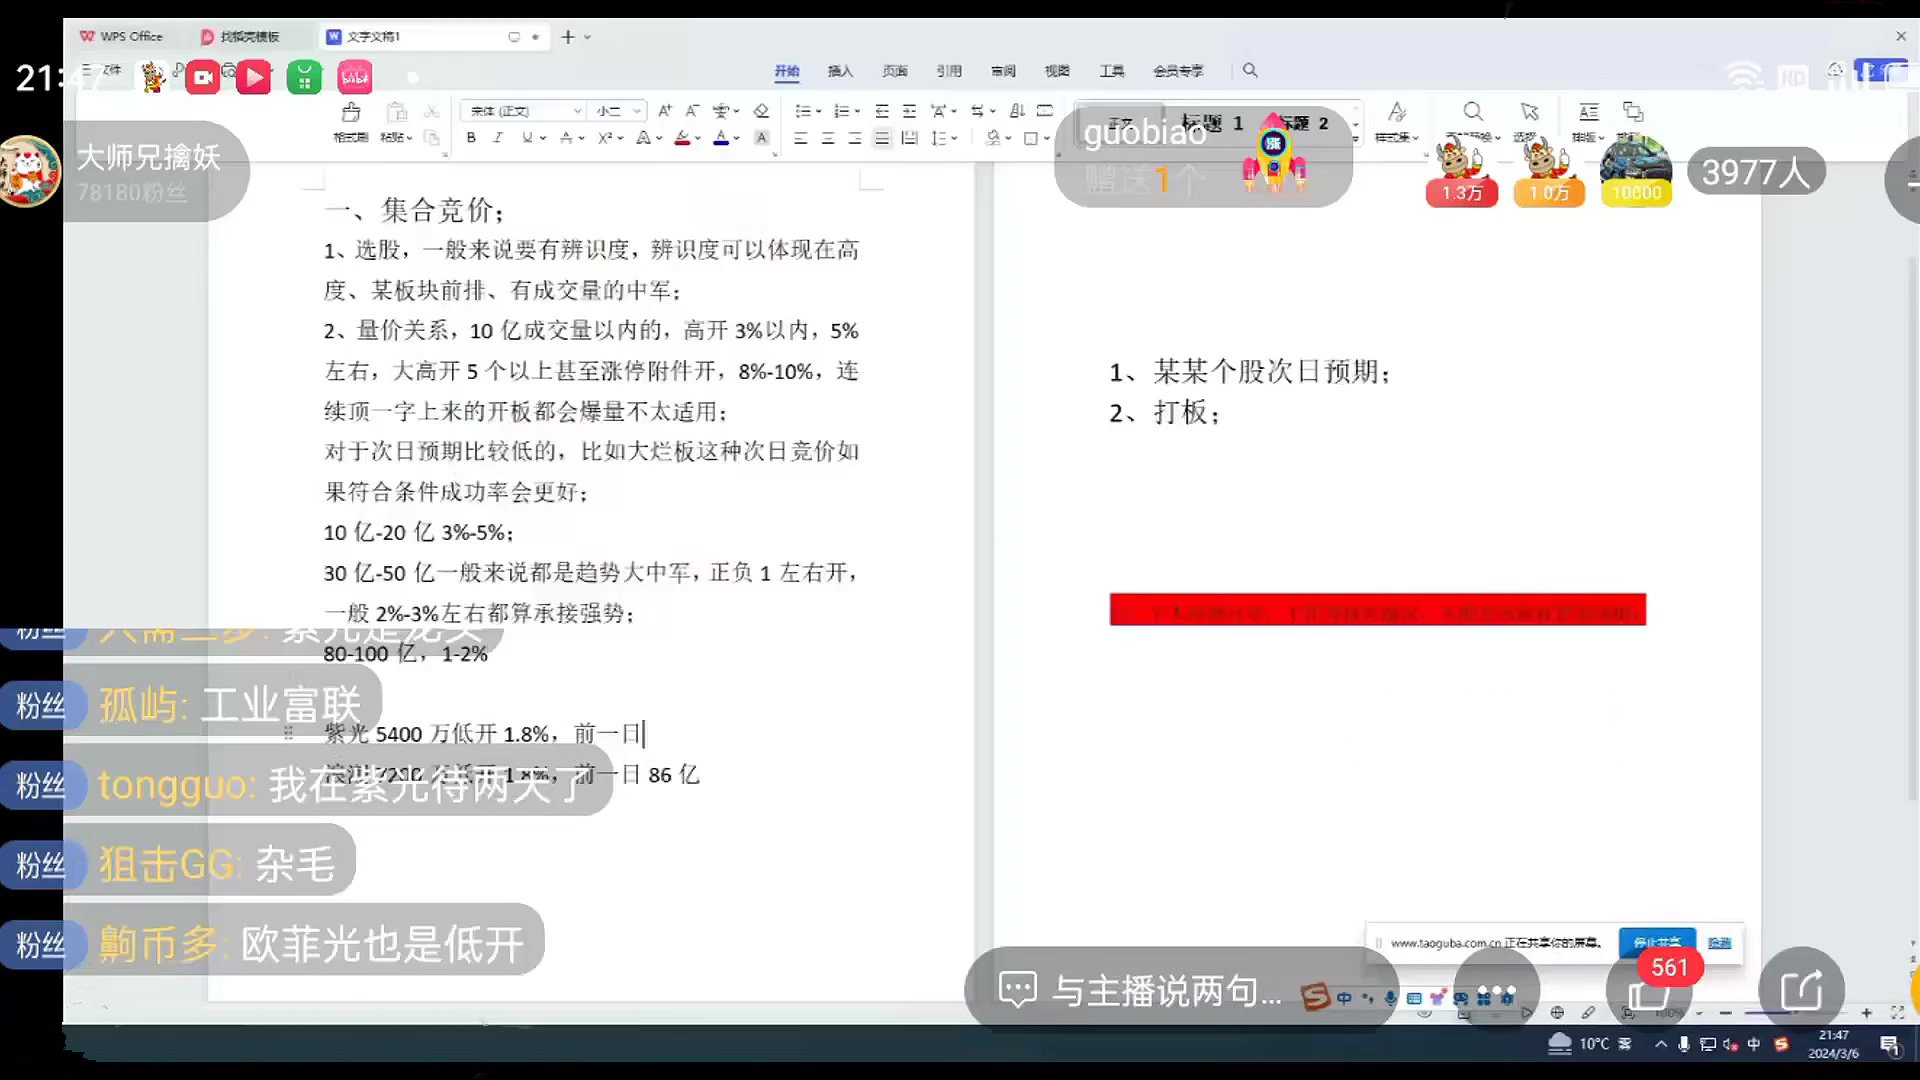Open the font size dropdown
This screenshot has height=1080, width=1920.
point(636,111)
